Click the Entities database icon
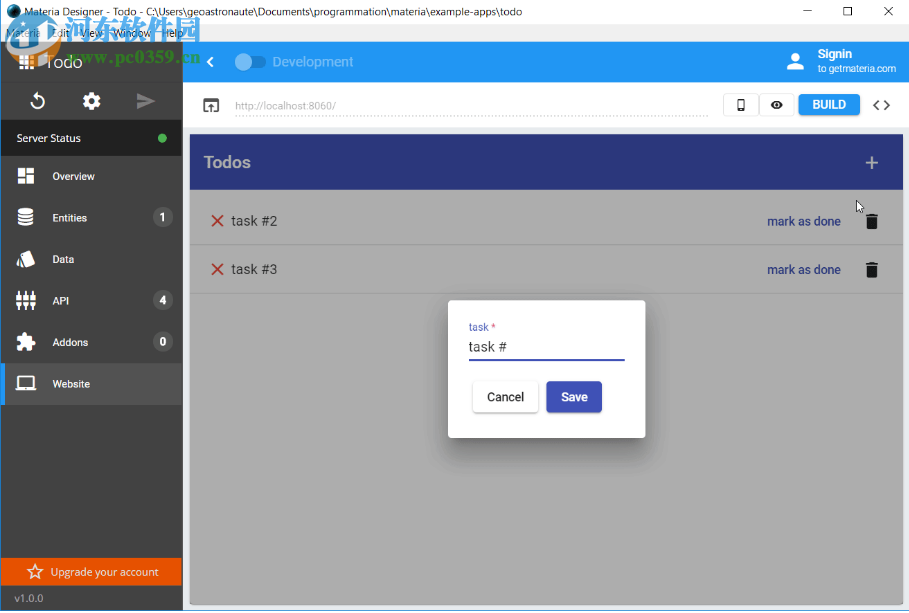The image size is (909, 613). click(26, 217)
